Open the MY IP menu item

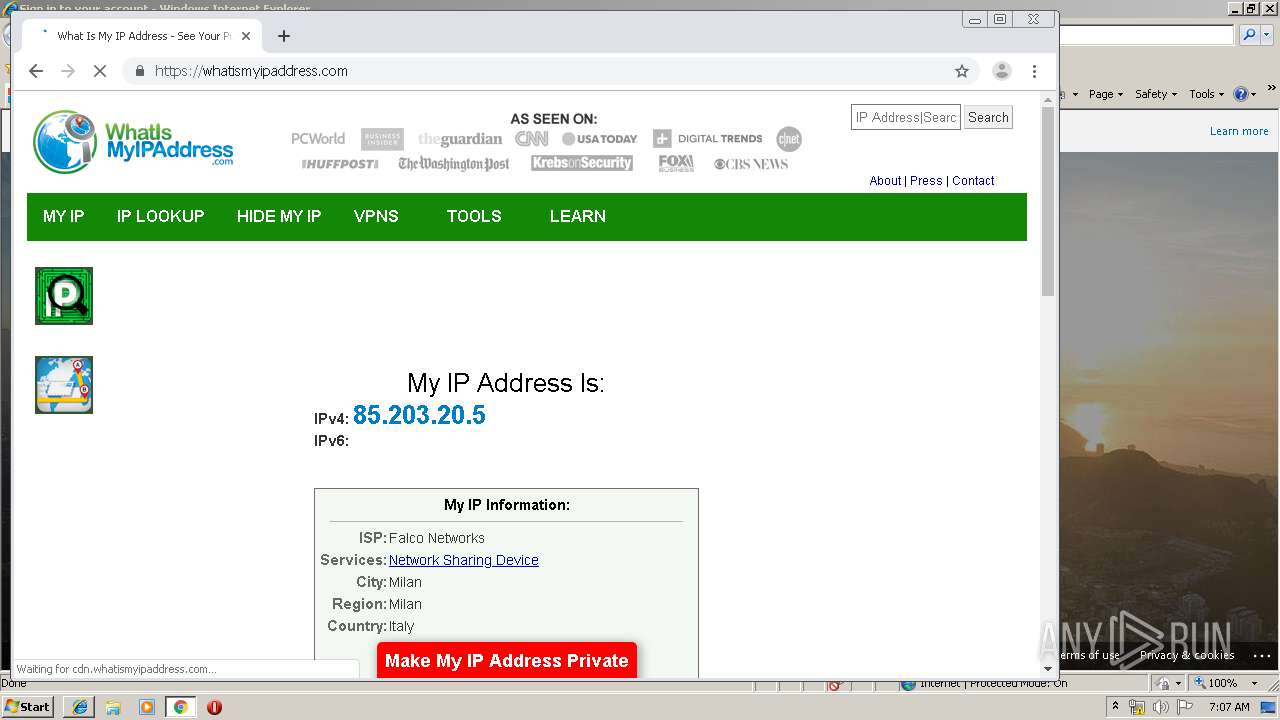click(63, 216)
